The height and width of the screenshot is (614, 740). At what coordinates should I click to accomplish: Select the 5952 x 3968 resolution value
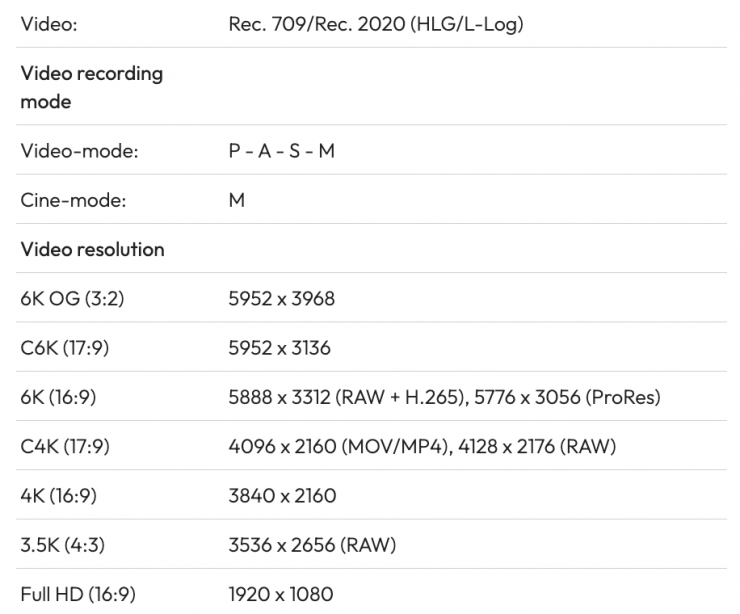pos(282,298)
